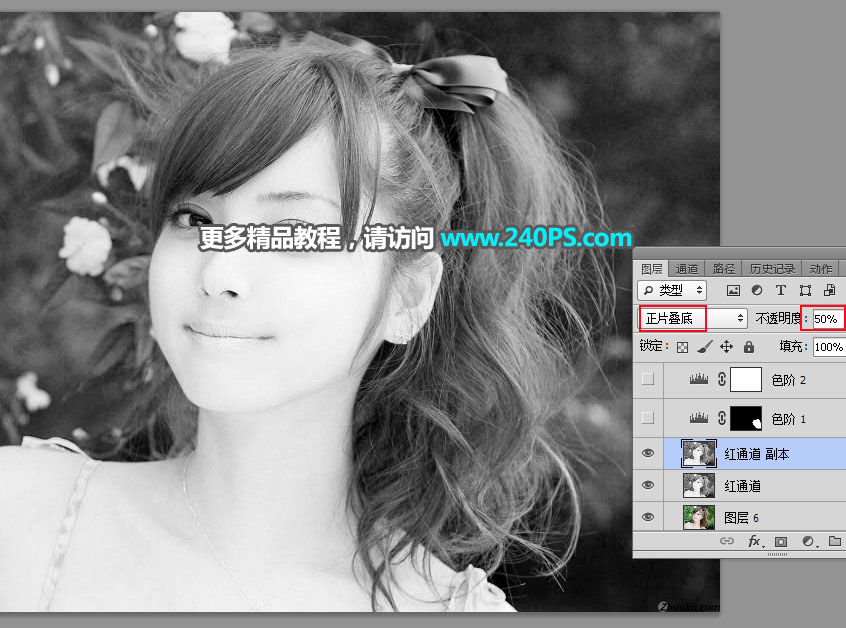Create new fill or adjustment layer
This screenshot has height=628, width=846.
click(808, 541)
